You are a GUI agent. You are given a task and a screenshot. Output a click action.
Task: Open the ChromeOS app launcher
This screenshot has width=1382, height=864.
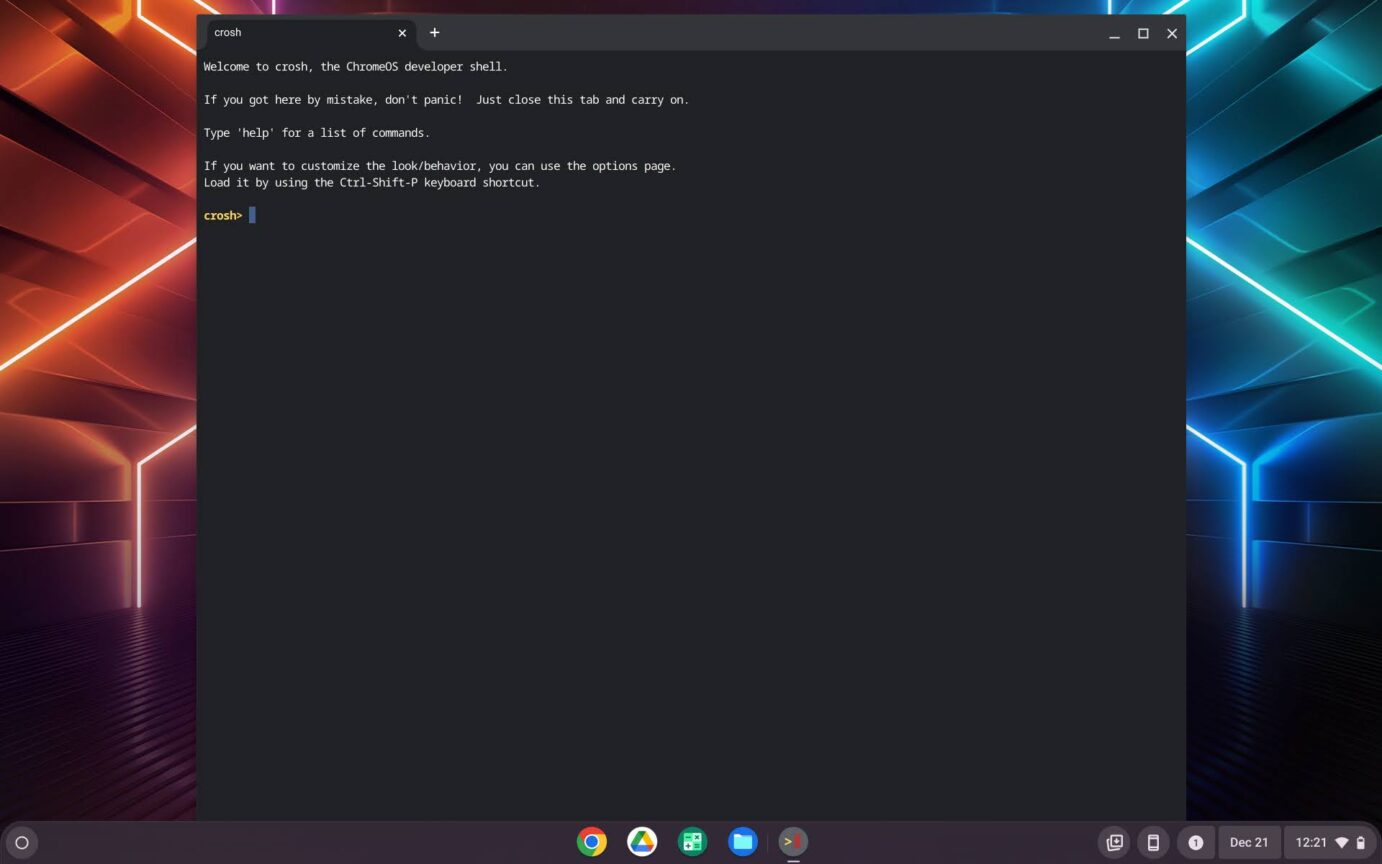pos(20,842)
